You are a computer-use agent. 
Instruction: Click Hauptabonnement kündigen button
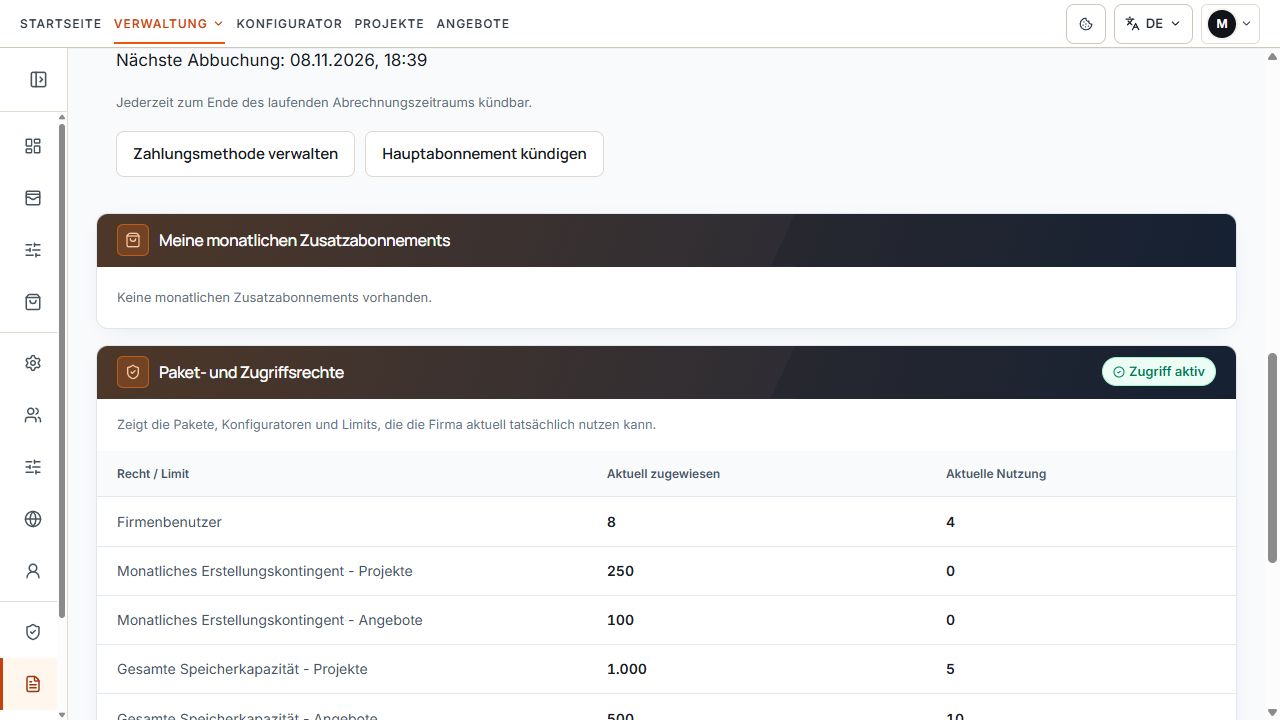pyautogui.click(x=484, y=154)
